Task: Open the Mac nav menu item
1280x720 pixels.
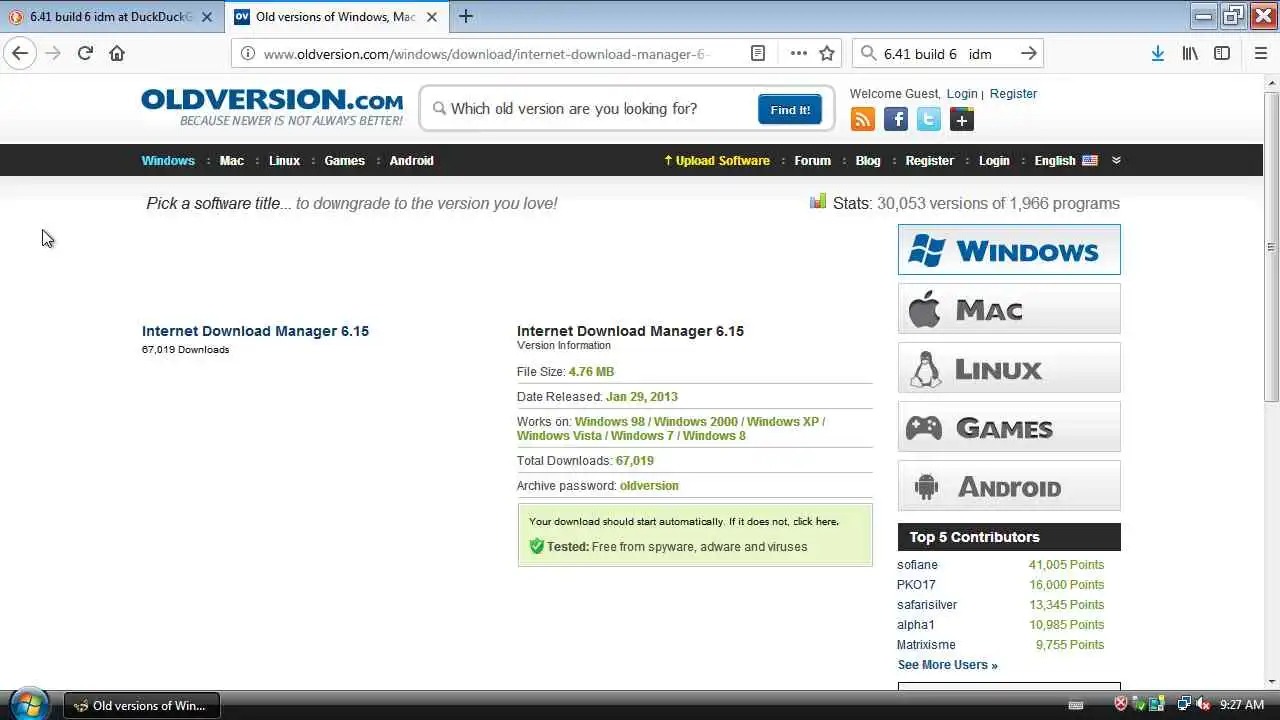Action: click(231, 160)
